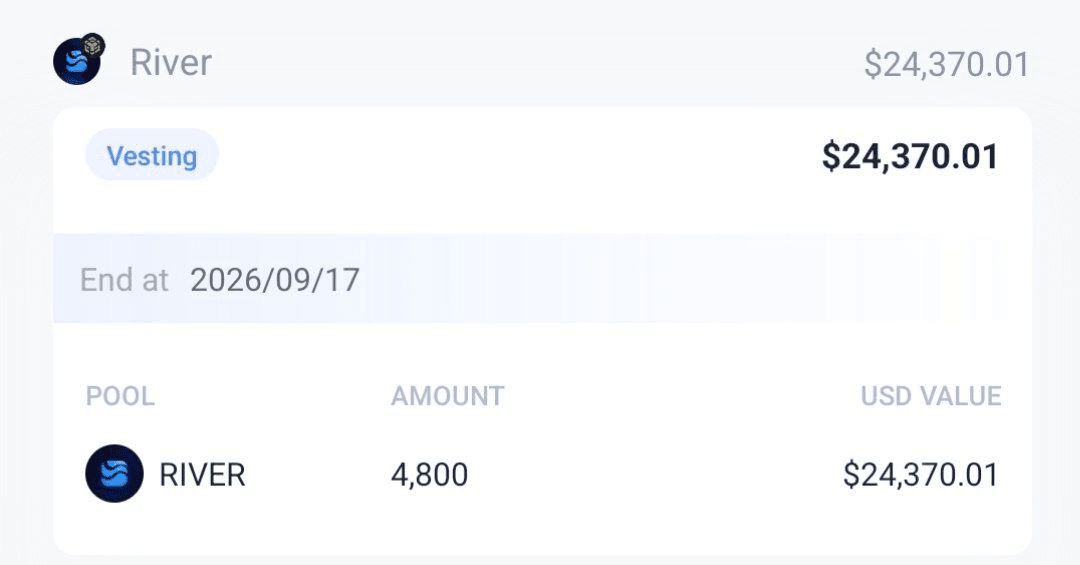Image resolution: width=1080 pixels, height=565 pixels.
Task: Open the River protocol name heading
Action: [x=171, y=62]
